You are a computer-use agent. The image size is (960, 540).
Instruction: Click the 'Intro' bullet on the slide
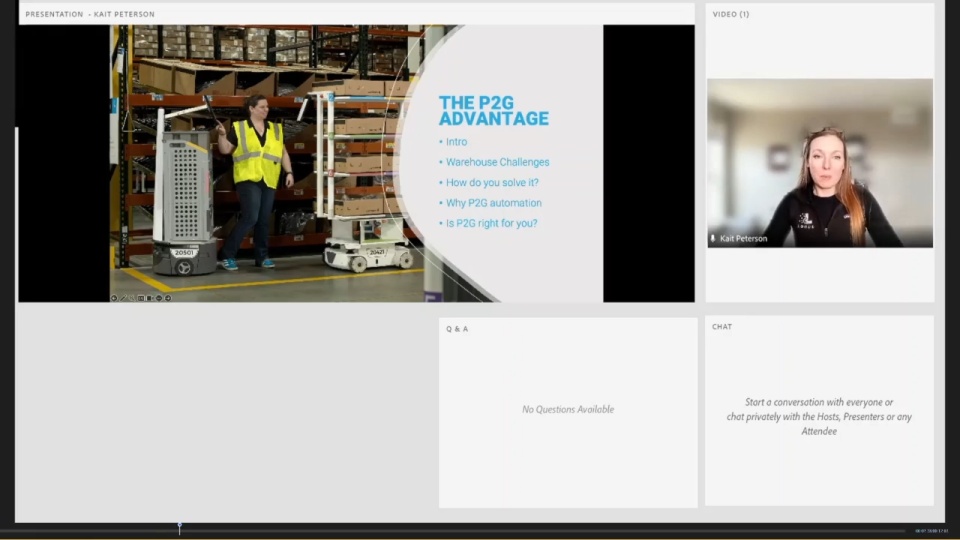pyautogui.click(x=456, y=141)
